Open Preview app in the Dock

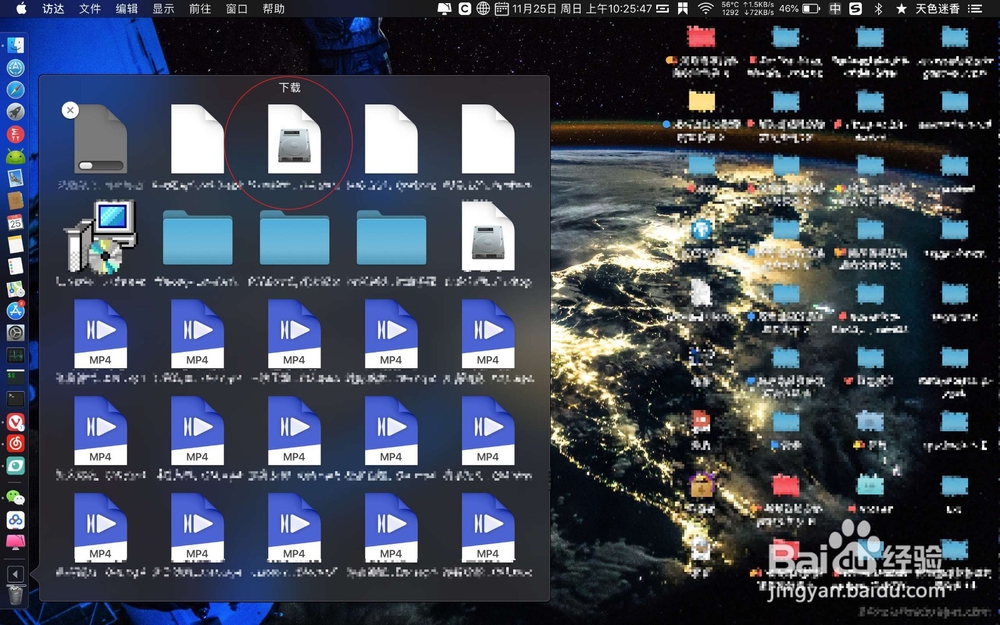(x=15, y=178)
